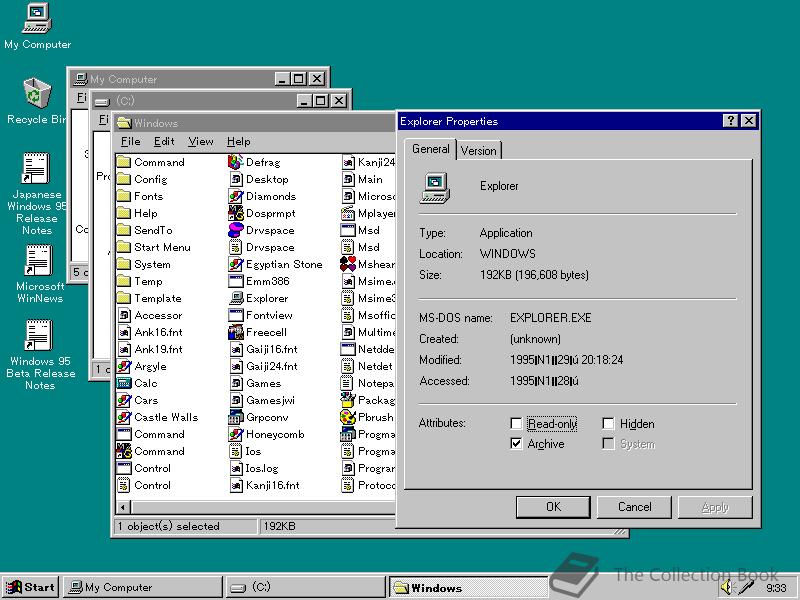
Task: Select the Template folder
Action: (149, 298)
